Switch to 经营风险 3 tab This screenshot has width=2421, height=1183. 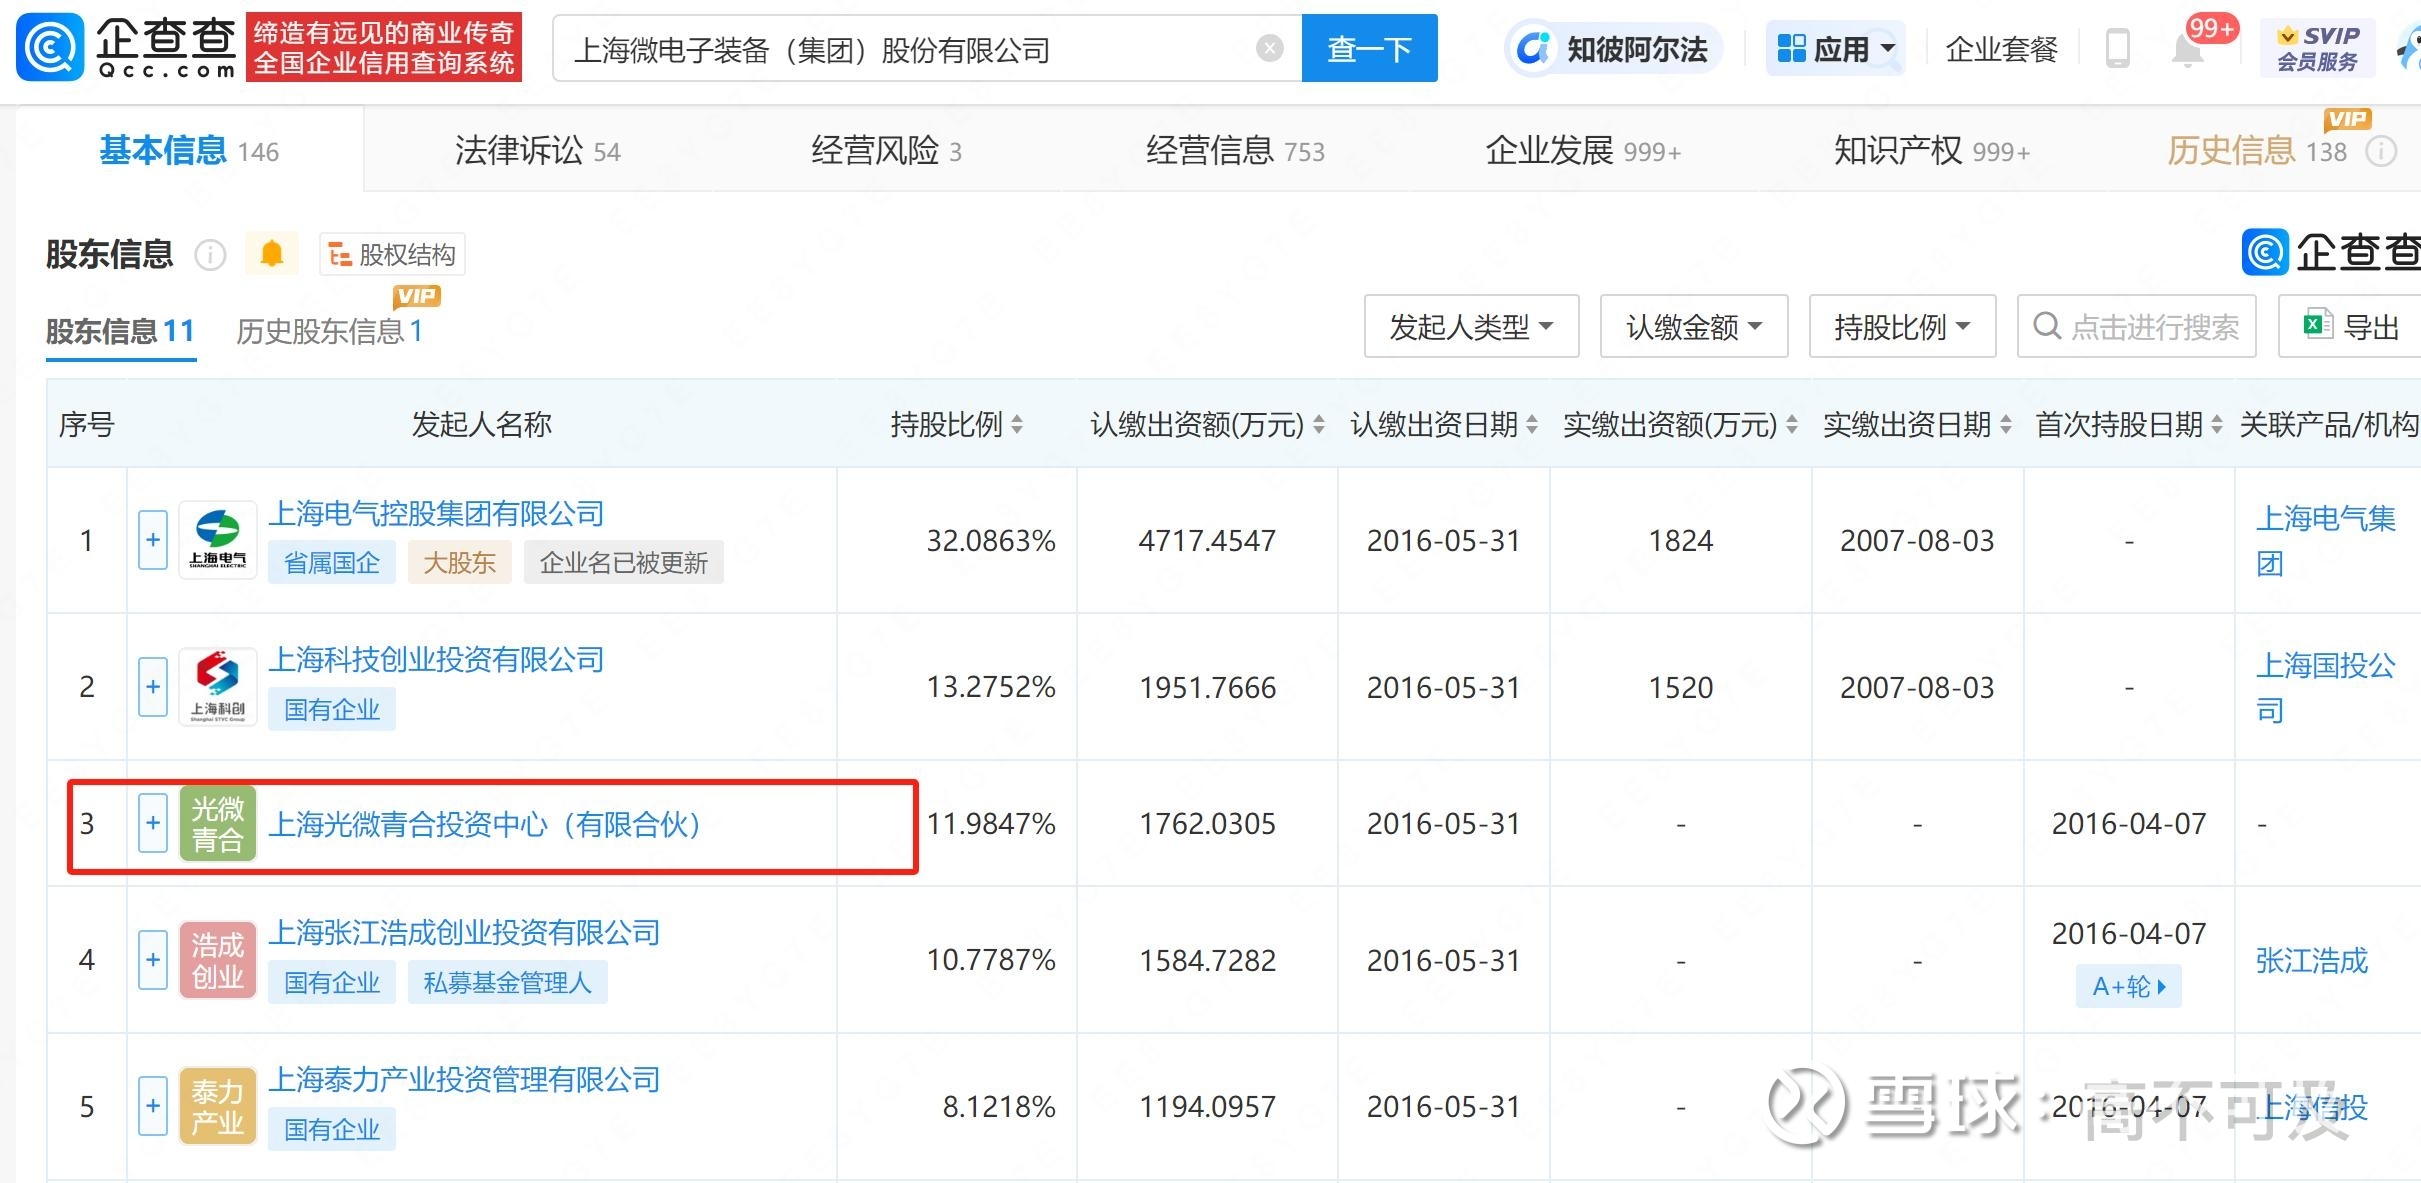(x=886, y=151)
